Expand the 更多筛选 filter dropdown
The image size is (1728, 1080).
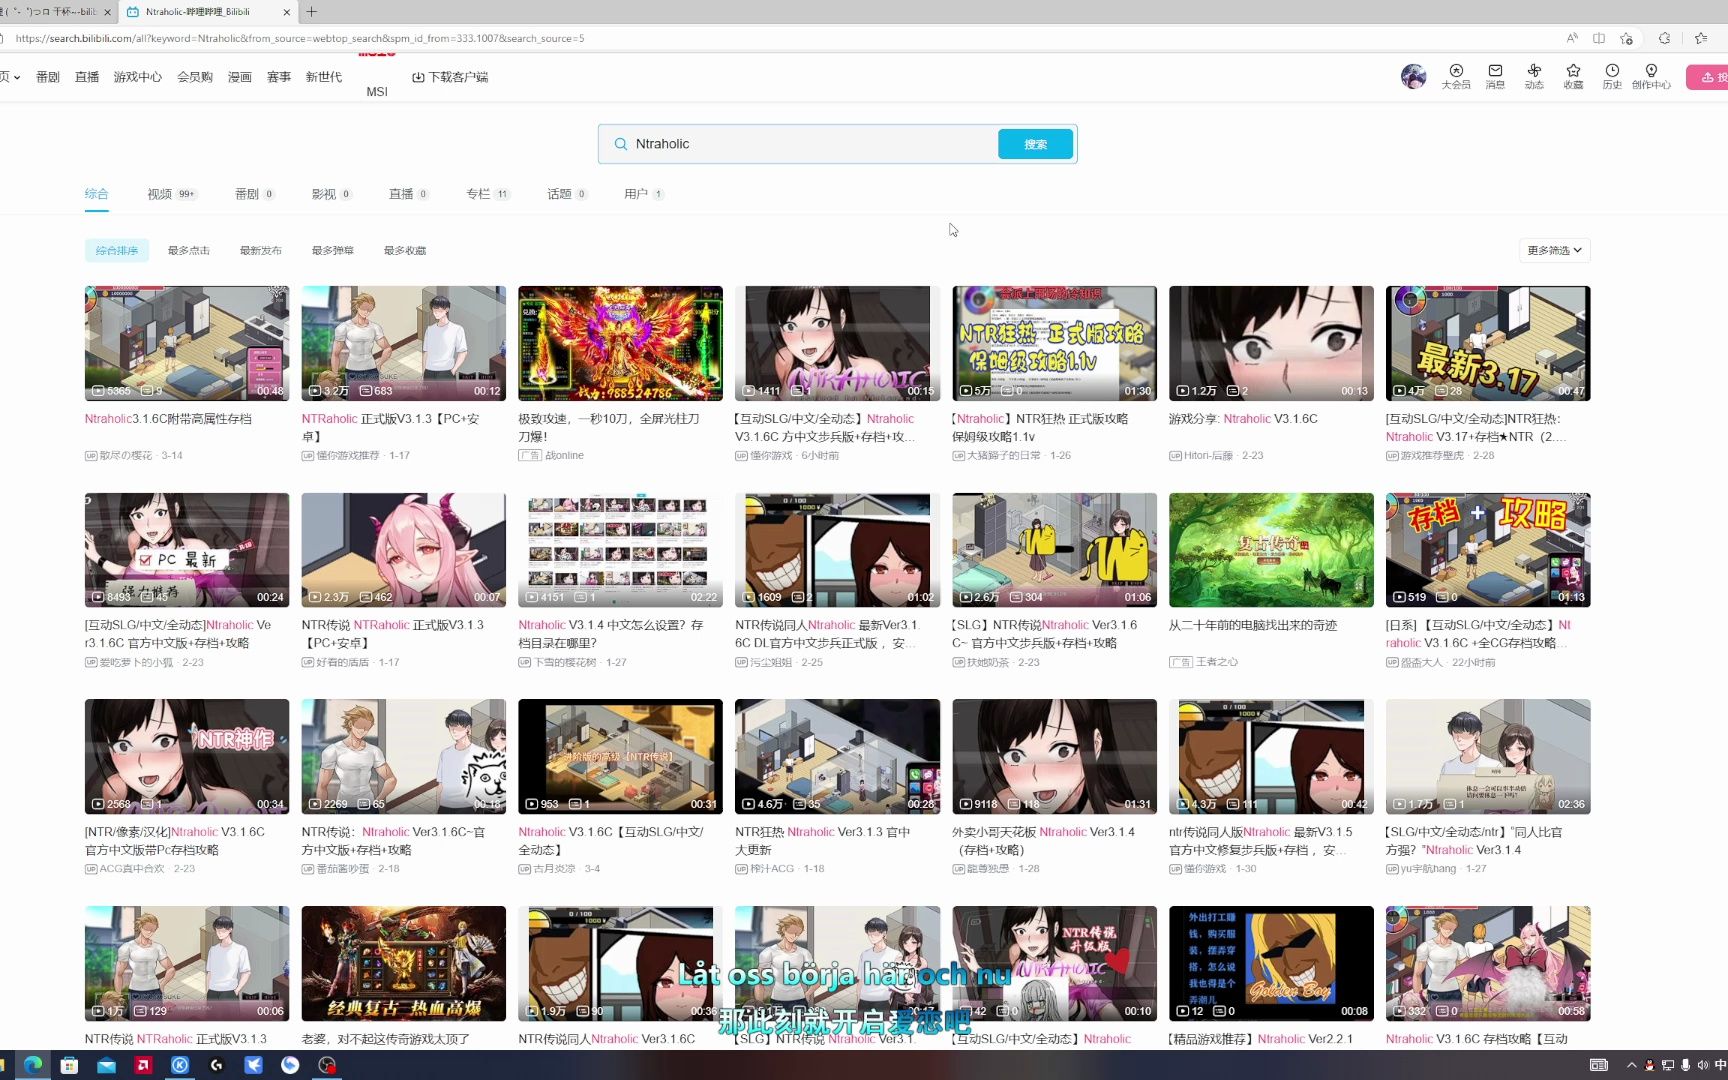1554,250
